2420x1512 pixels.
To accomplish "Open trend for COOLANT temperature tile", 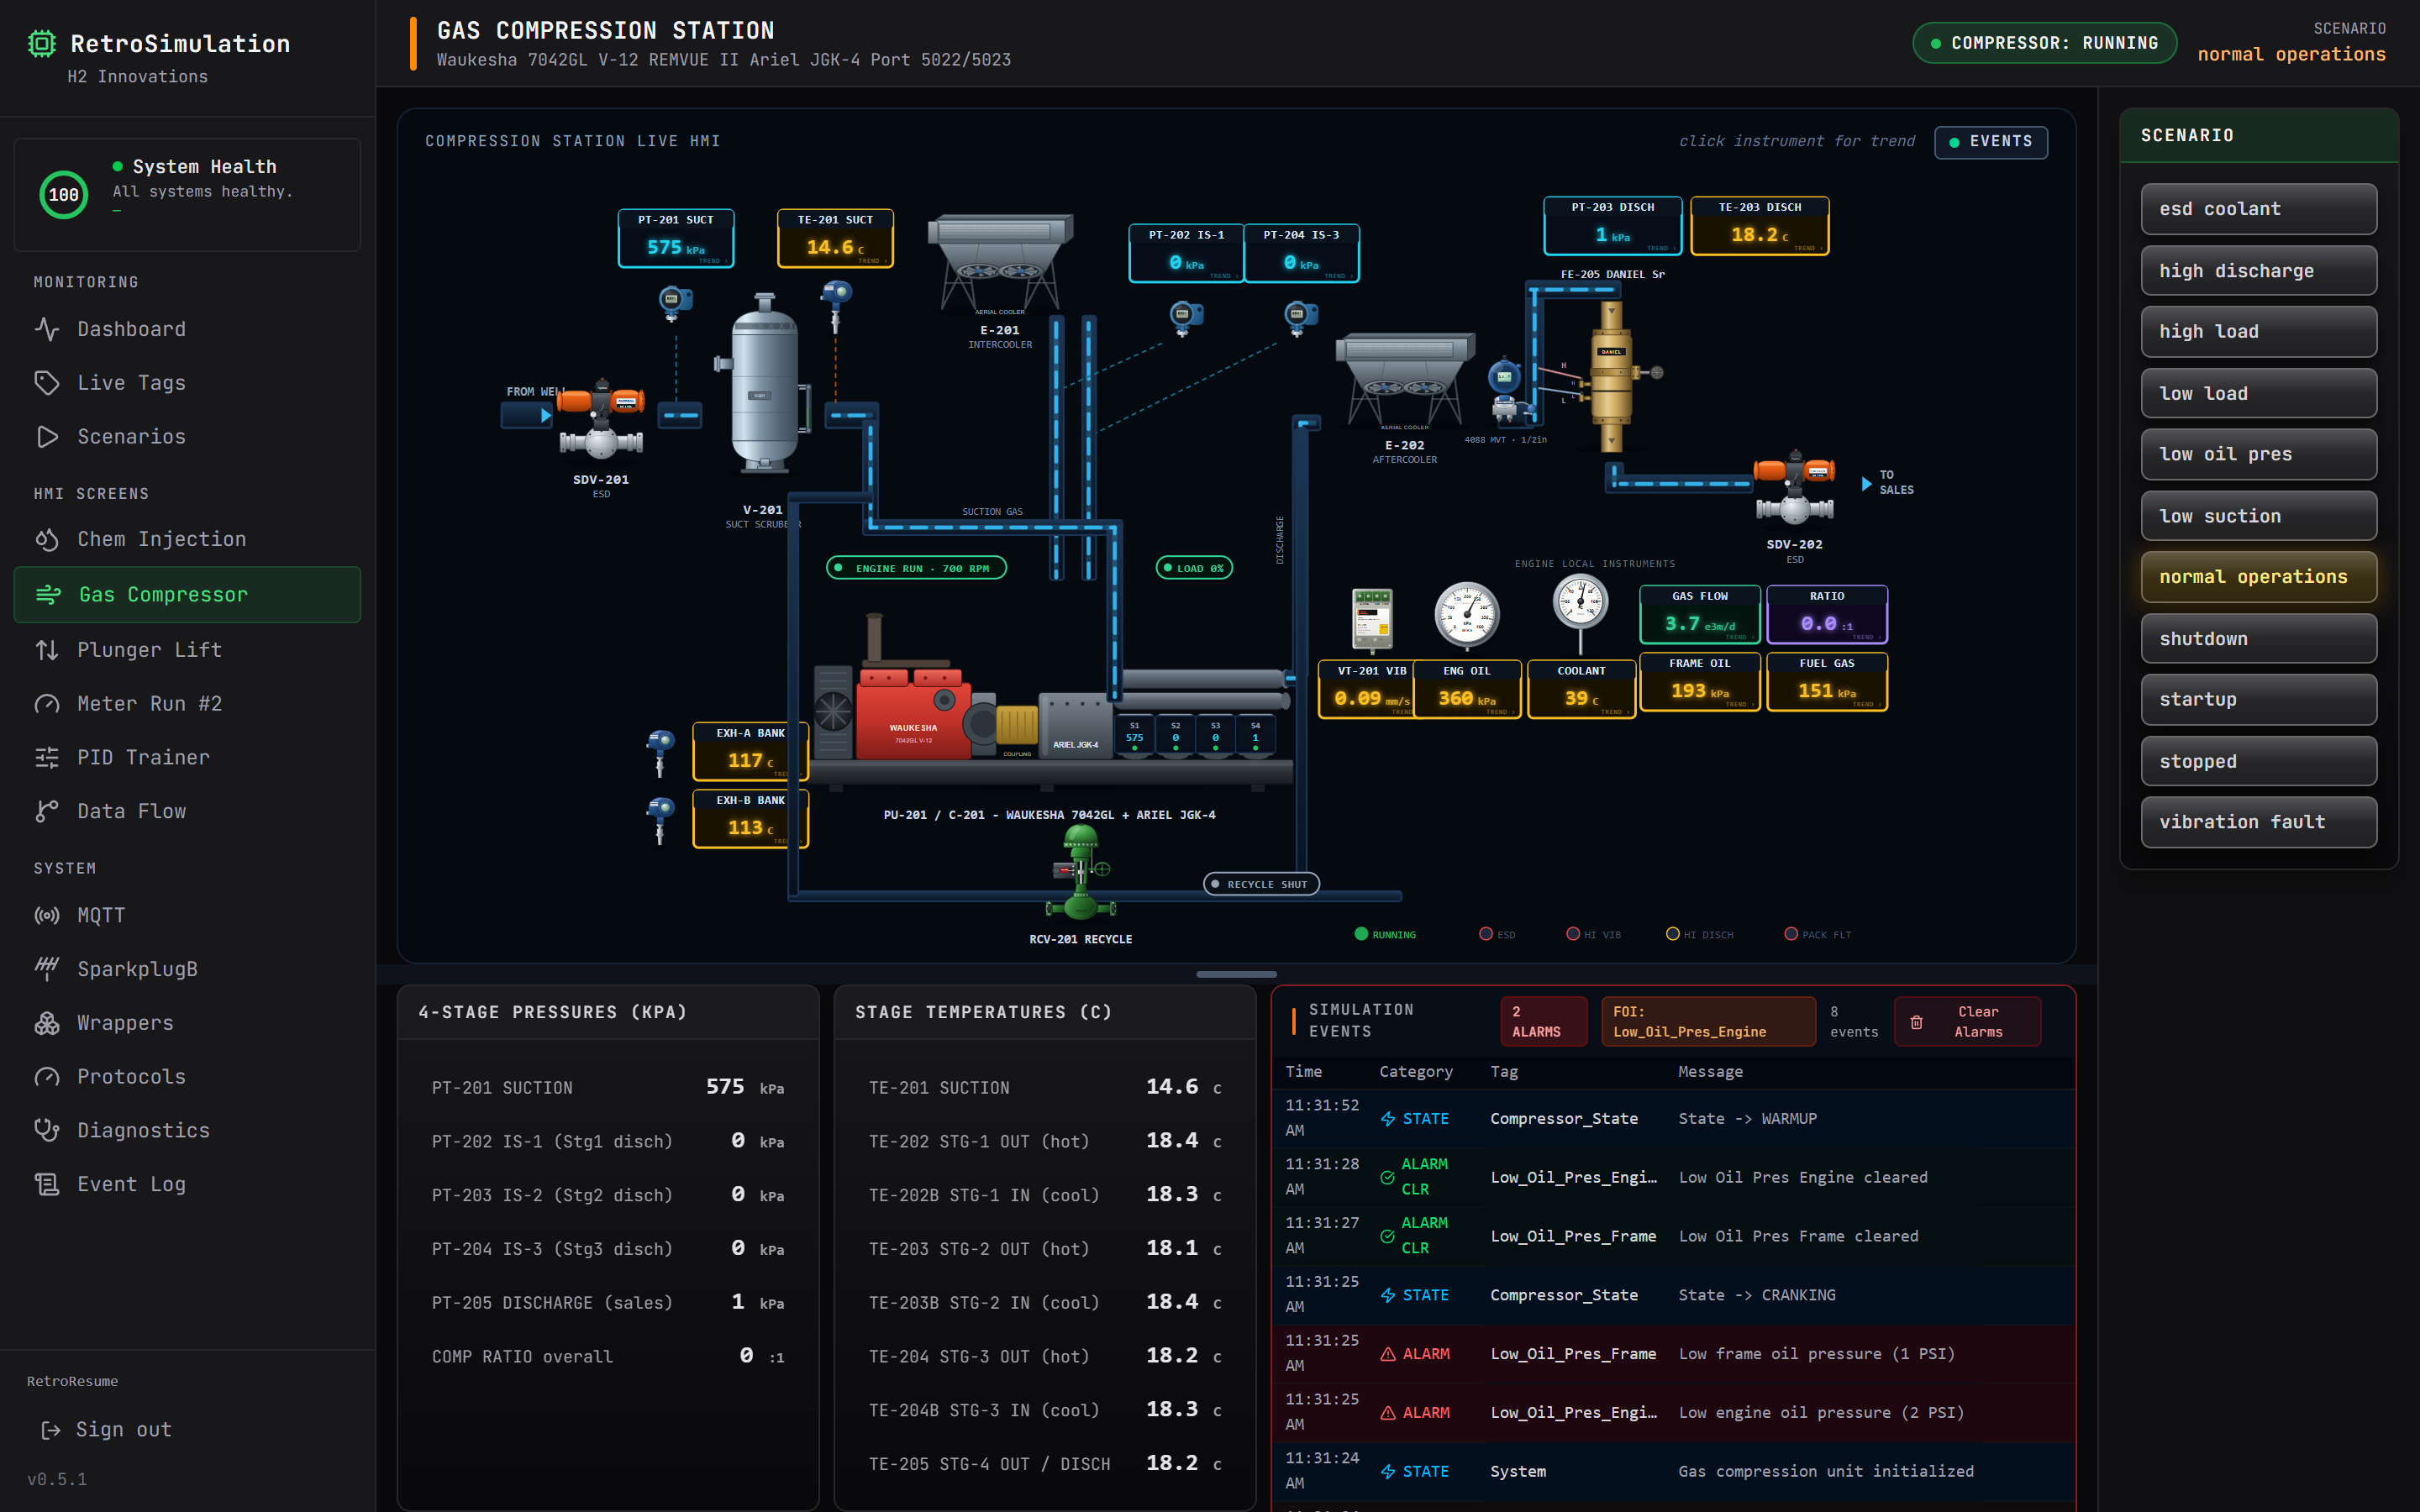I will click(1581, 689).
